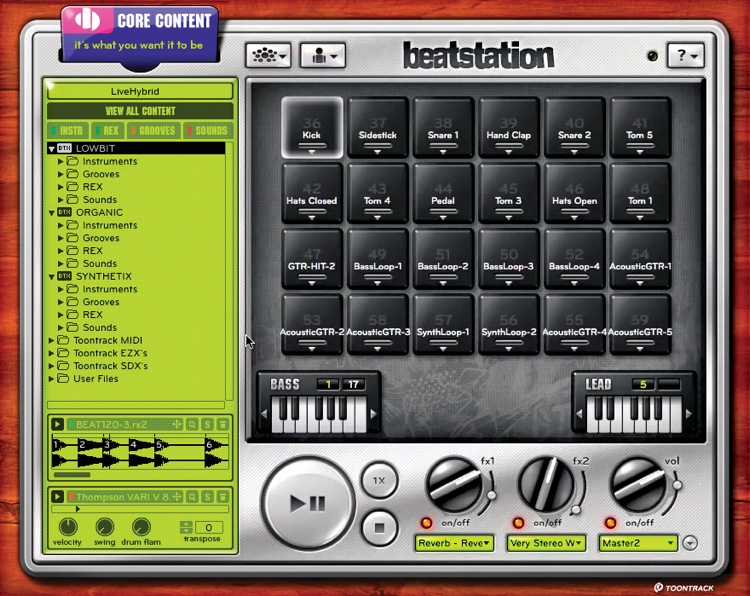Viewport: 750px width, 596px height.
Task: Click the drag handle icon on Thompson VARI groove
Action: (177, 497)
